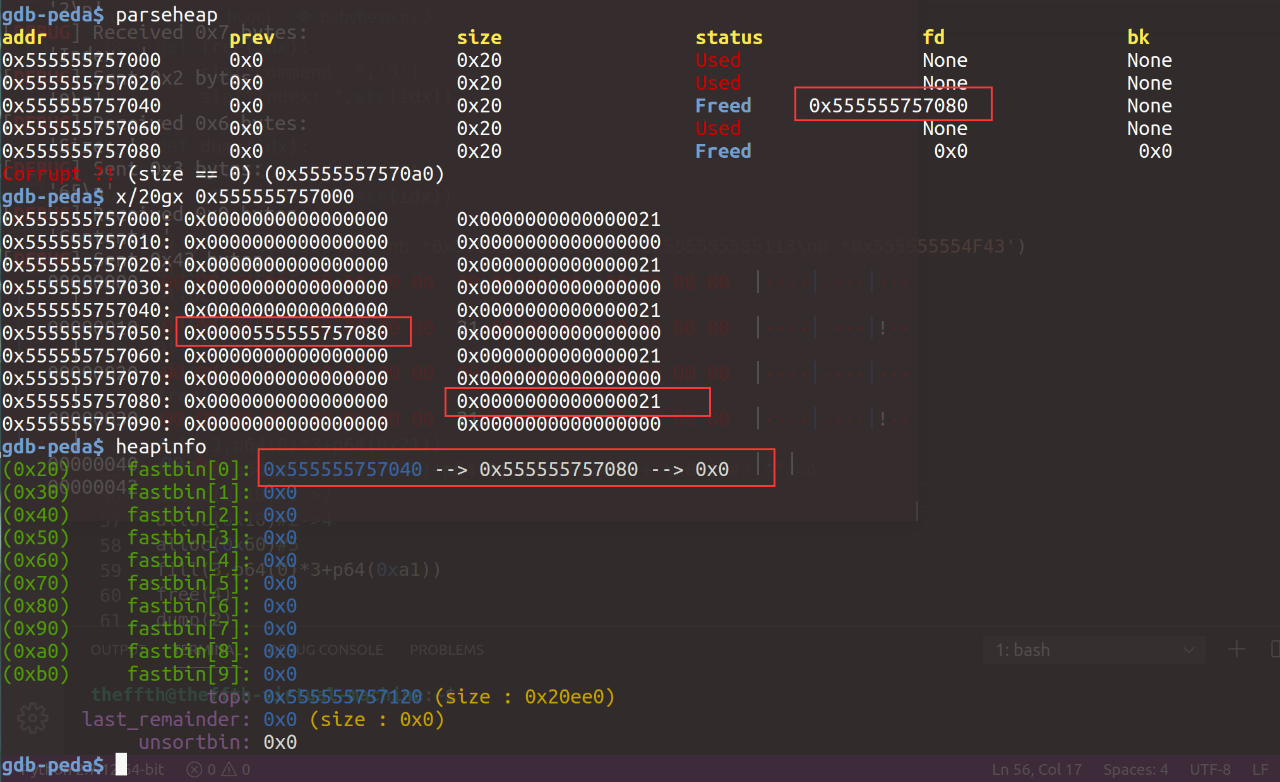This screenshot has width=1280, height=782.
Task: Change the LF end-of-line sequence setting
Action: [x=1259, y=769]
